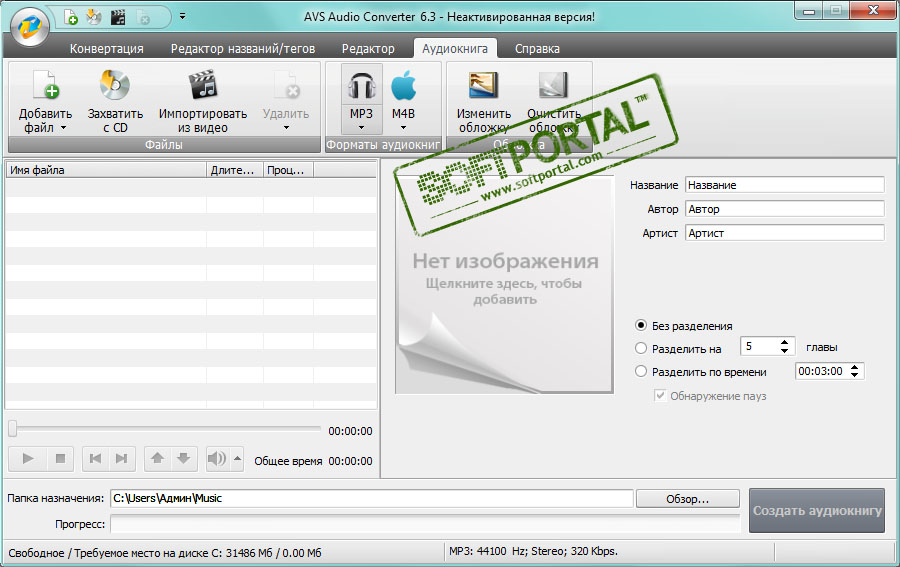The height and width of the screenshot is (567, 900).
Task: Click the Название input field
Action: pyautogui.click(x=785, y=185)
